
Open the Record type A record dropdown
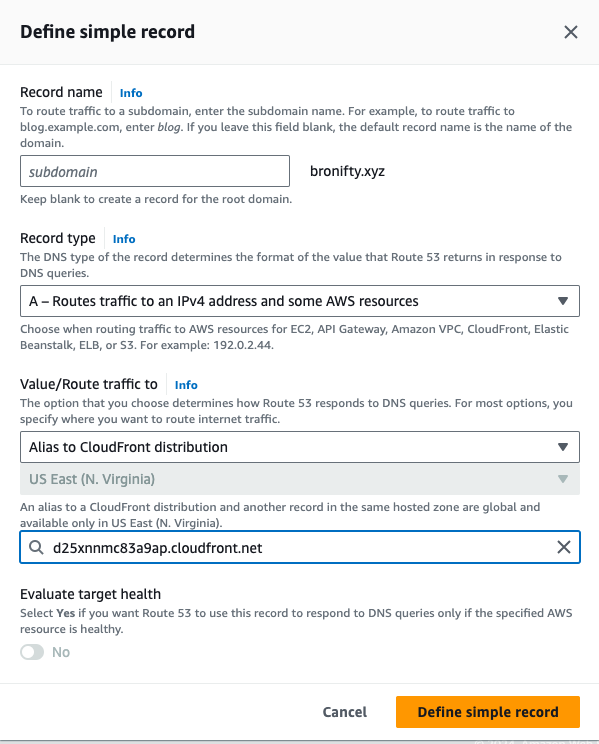click(x=300, y=301)
